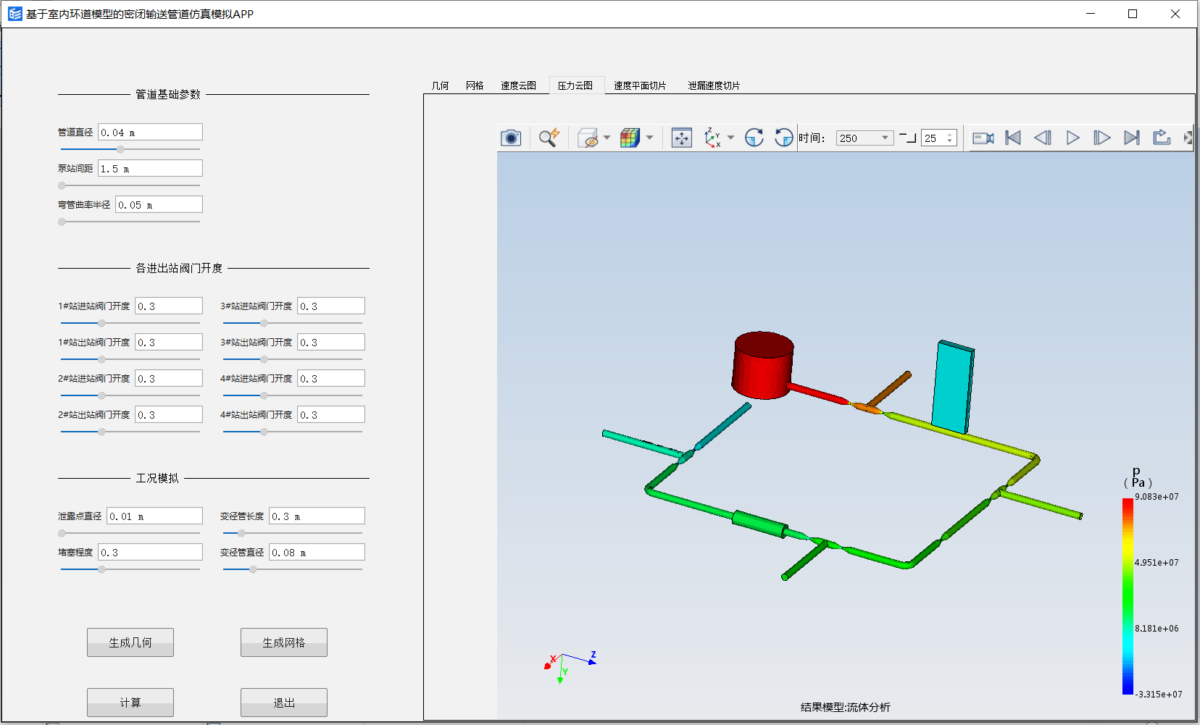Image resolution: width=1200 pixels, height=725 pixels.
Task: Click the video camera record animation icon
Action: pos(983,138)
